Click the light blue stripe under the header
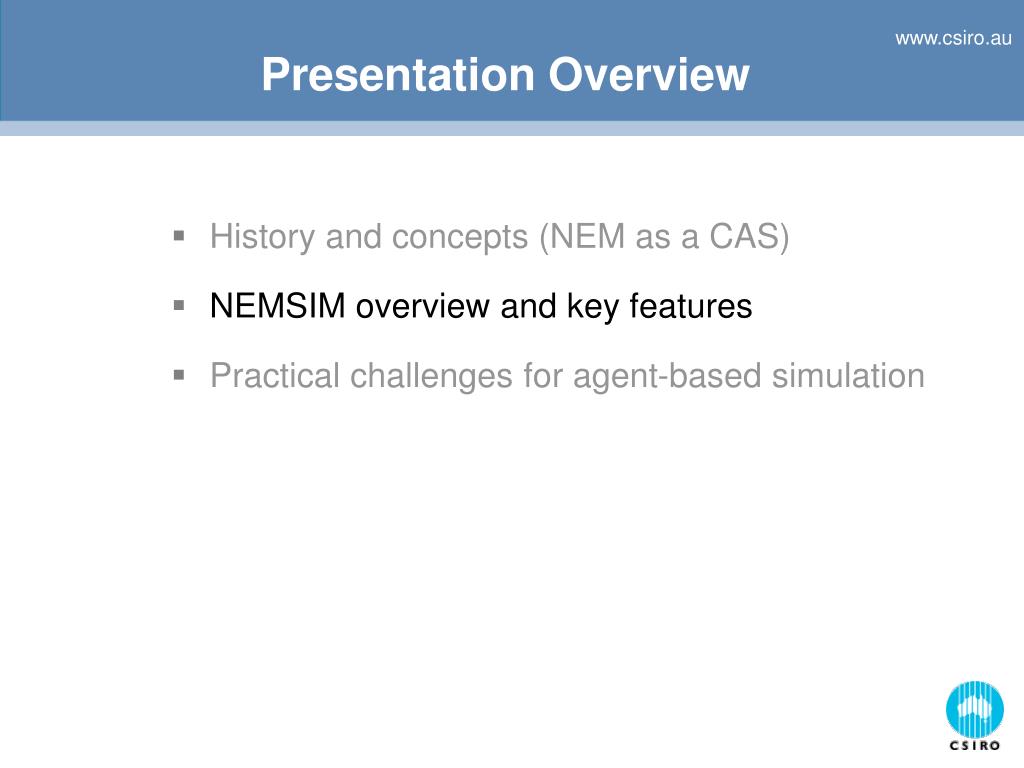This screenshot has height=768, width=1024. click(512, 129)
